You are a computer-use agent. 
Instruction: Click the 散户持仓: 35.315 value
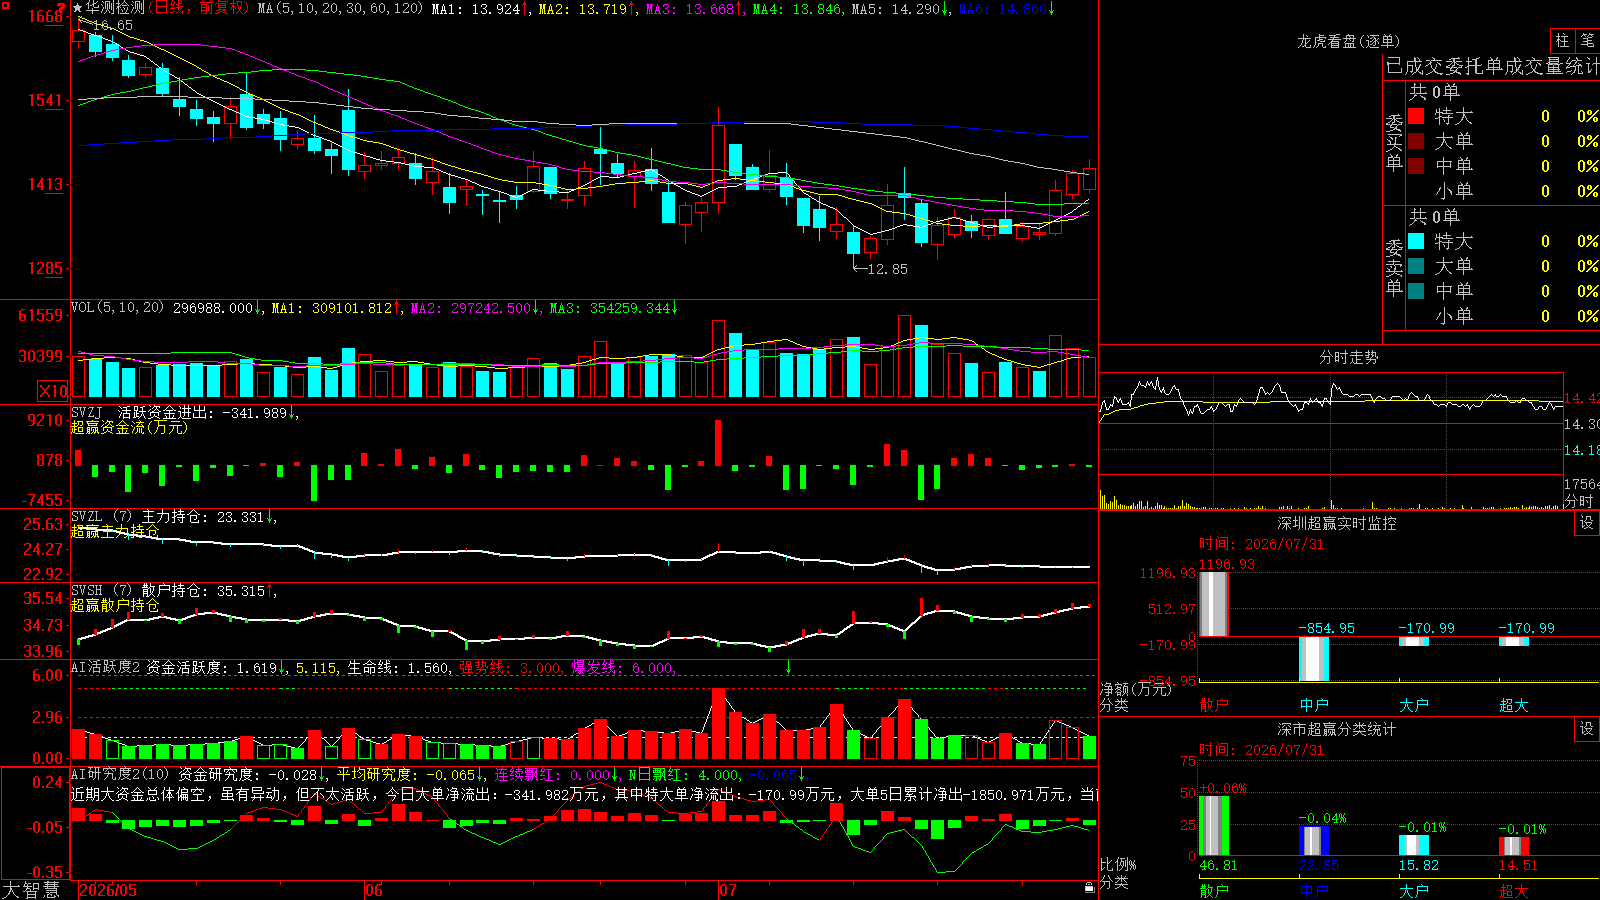tap(203, 591)
